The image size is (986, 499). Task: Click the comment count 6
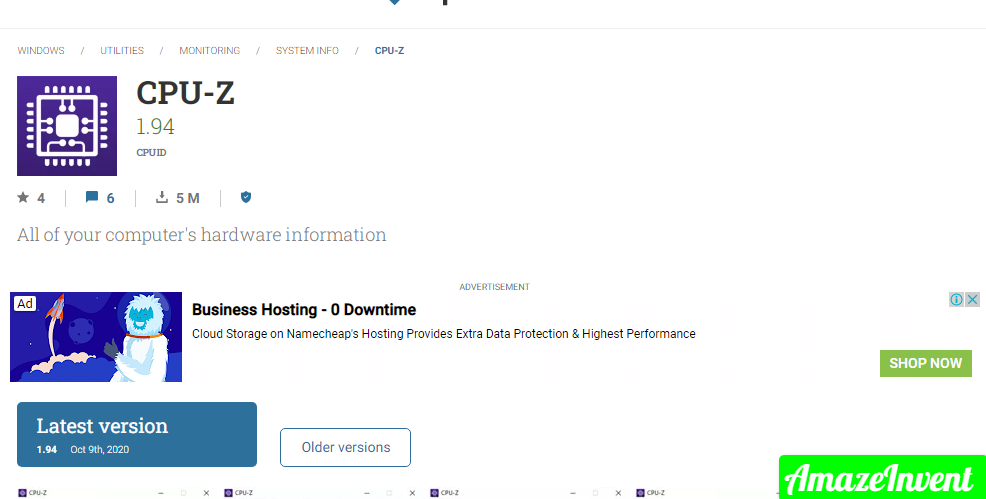[110, 198]
